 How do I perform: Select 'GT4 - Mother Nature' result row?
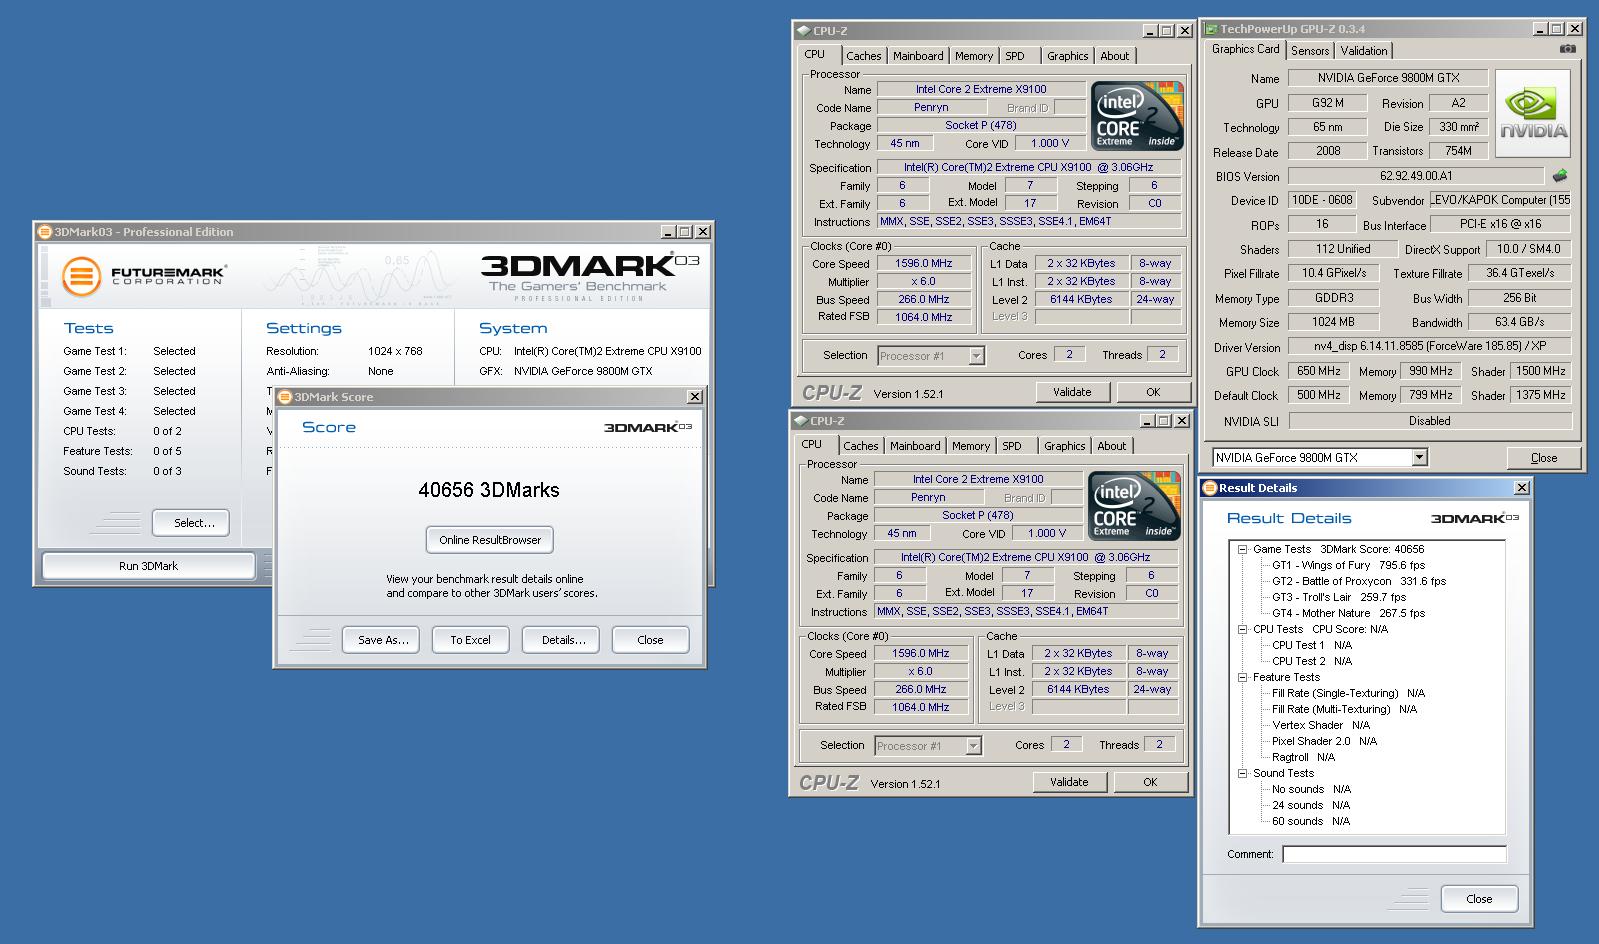point(1348,613)
